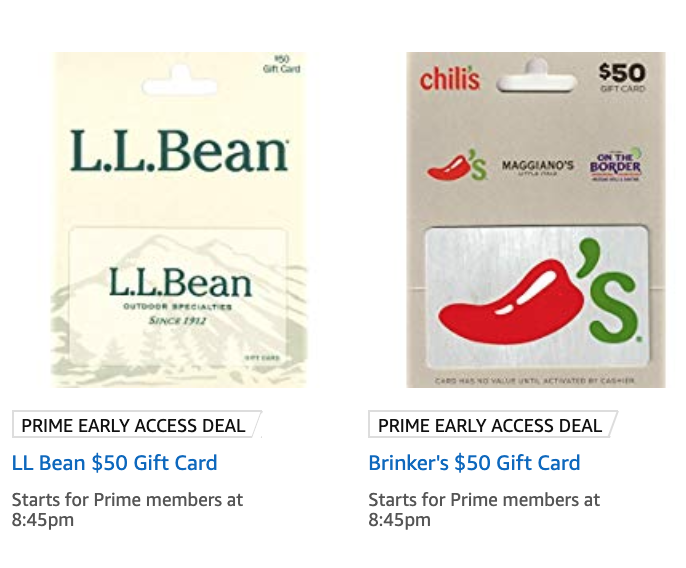Click the green 's on the silver Chili's card
Viewport: 686px width, 568px height.
(x=608, y=291)
